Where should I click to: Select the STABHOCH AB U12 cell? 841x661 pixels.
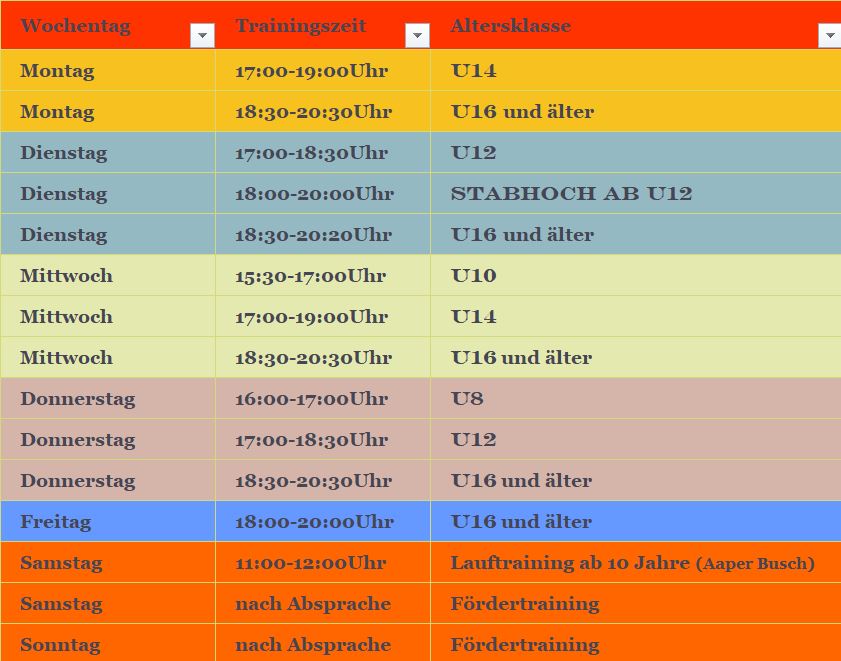pos(571,194)
